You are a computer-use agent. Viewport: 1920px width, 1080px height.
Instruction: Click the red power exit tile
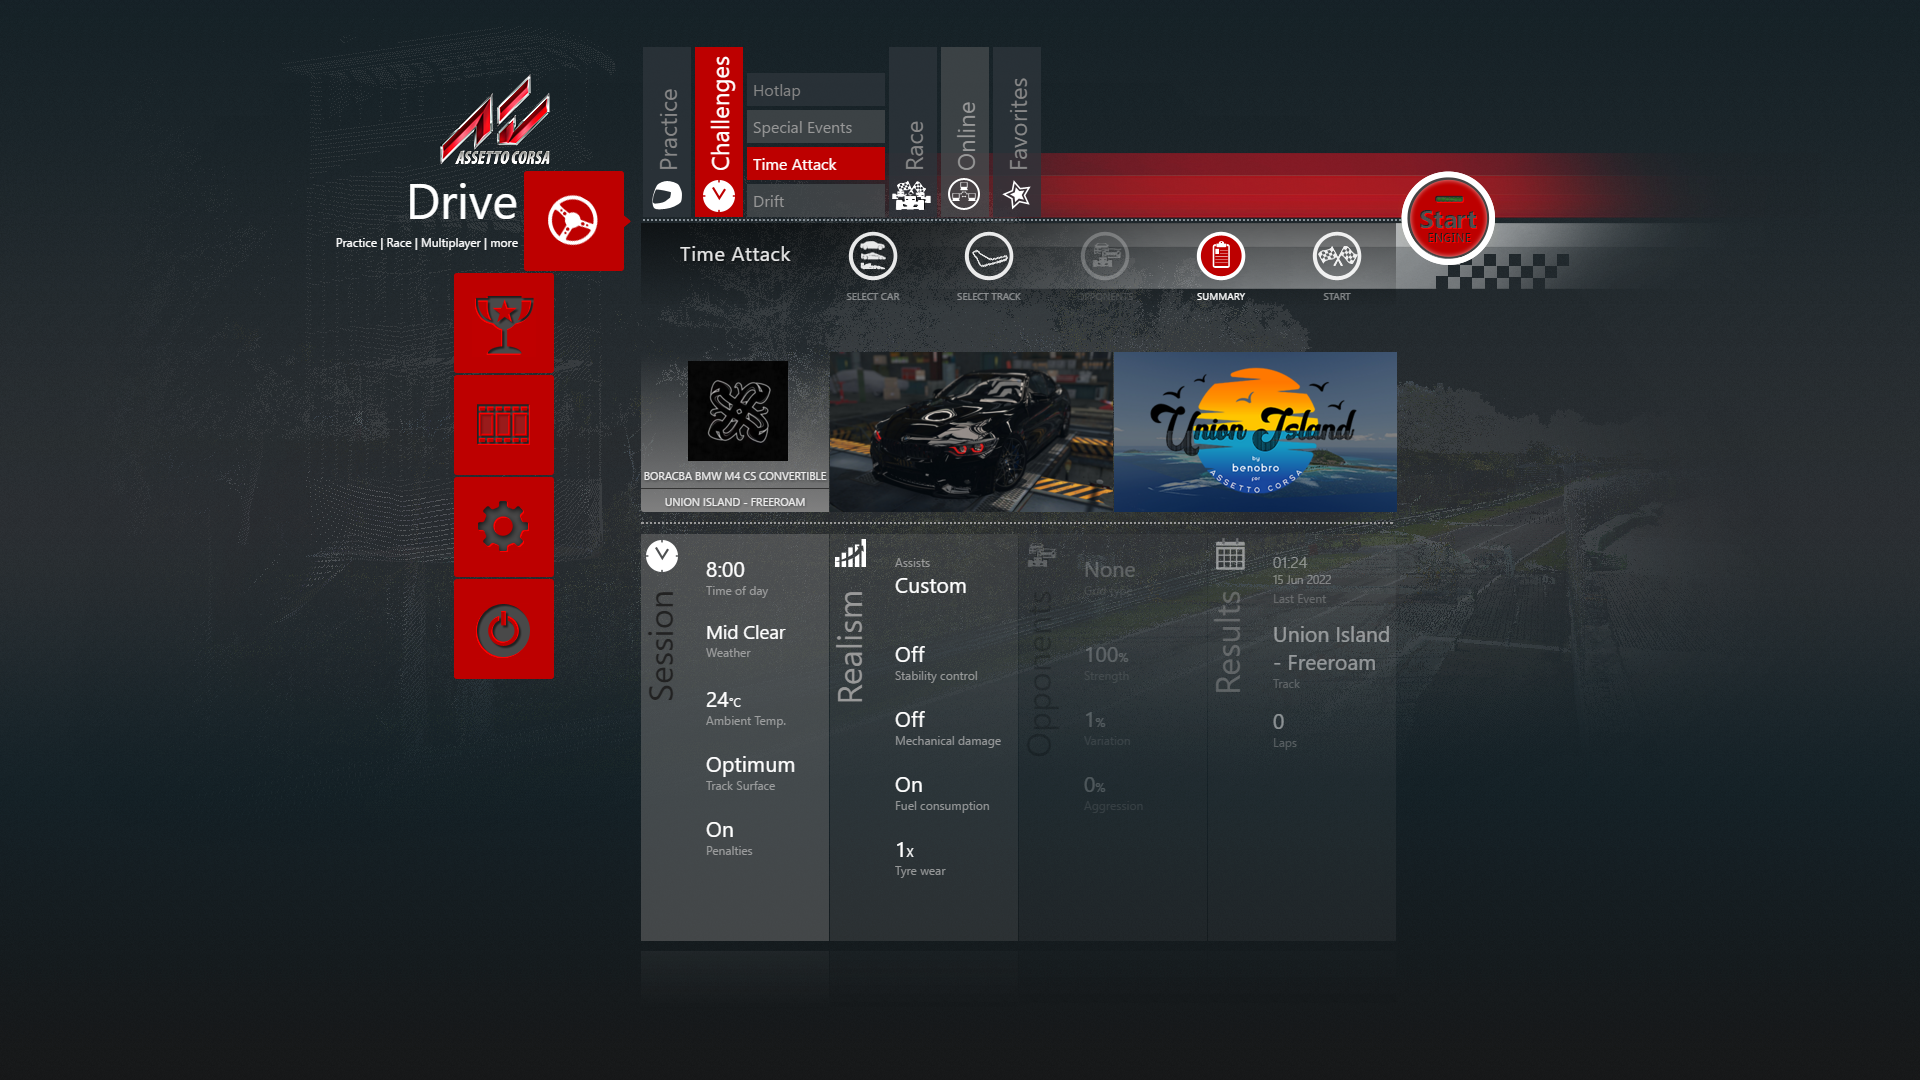503,630
